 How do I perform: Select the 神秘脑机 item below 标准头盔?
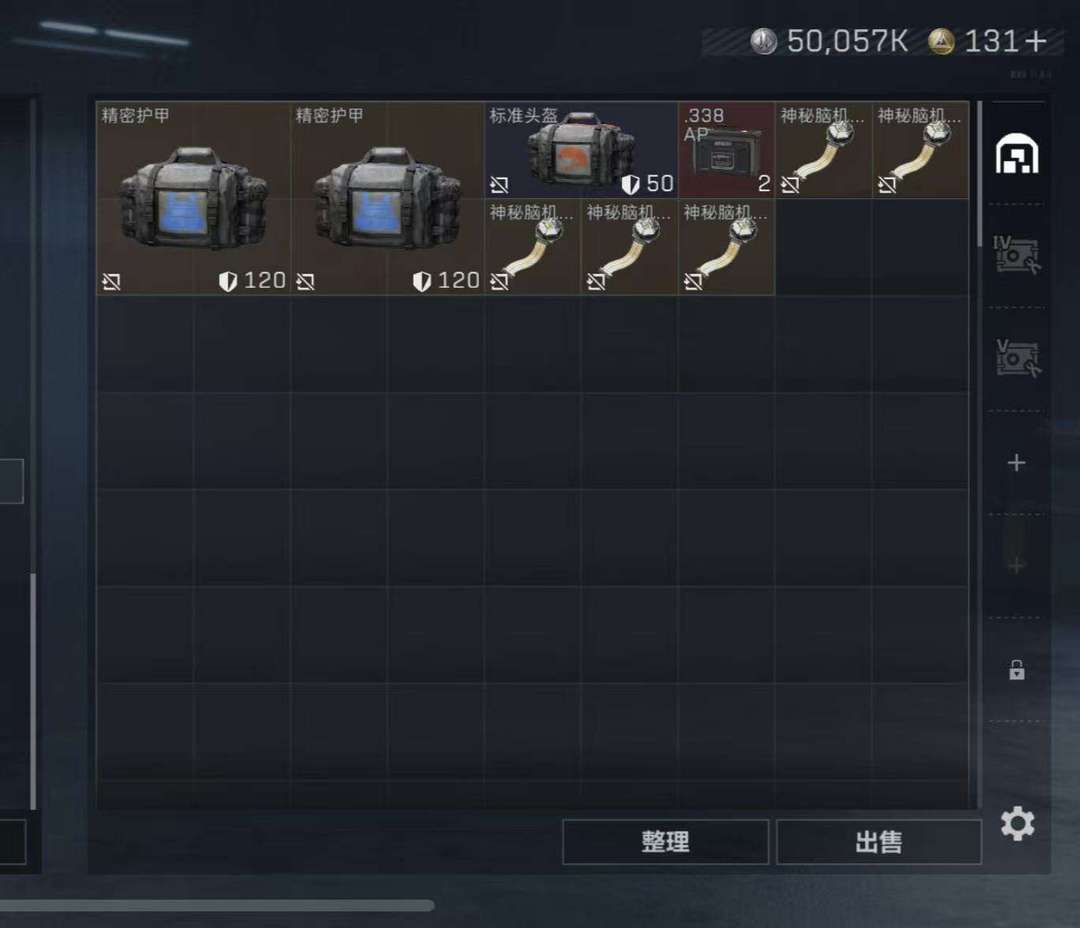point(532,247)
